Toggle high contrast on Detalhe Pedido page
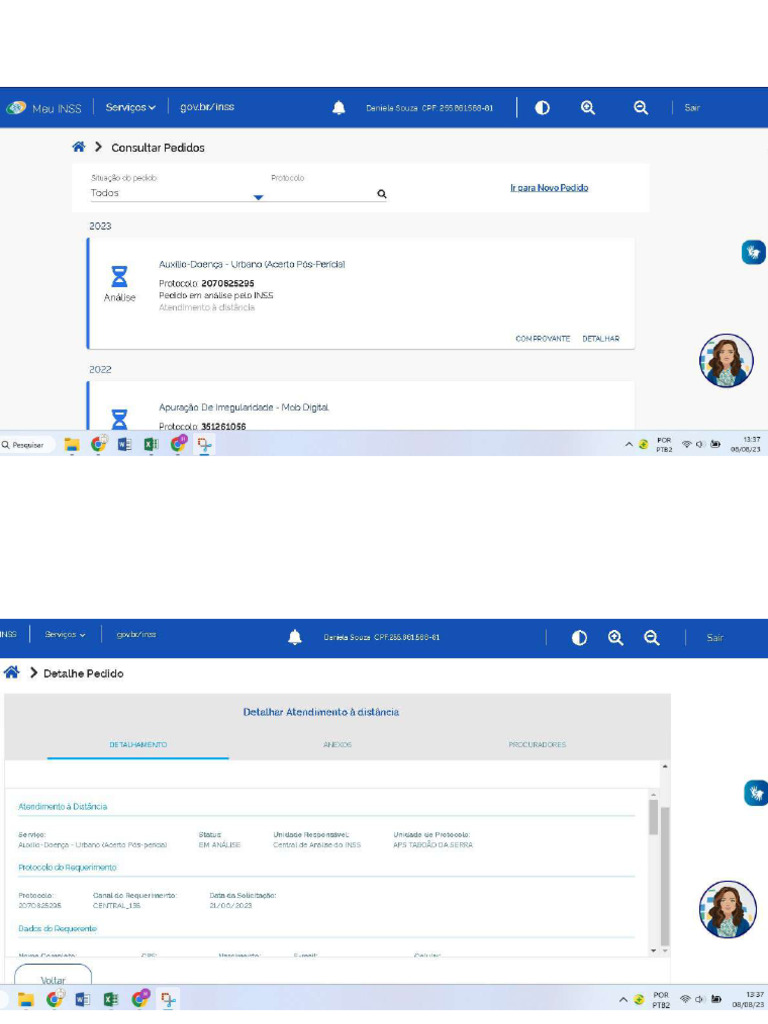 coord(579,638)
